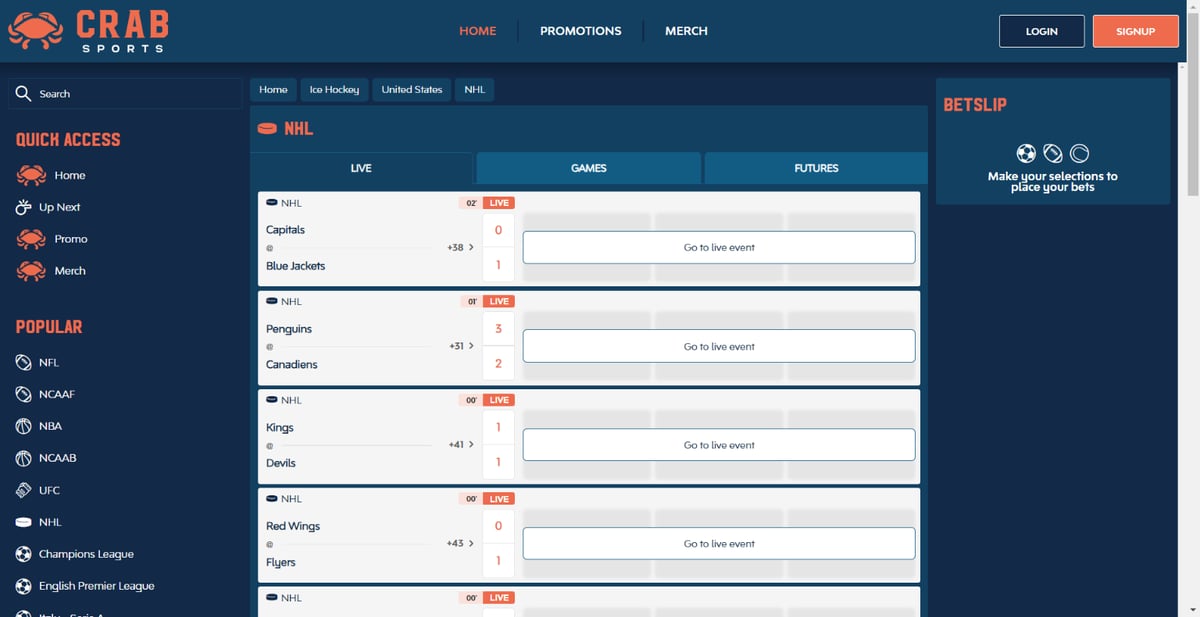This screenshot has height=617, width=1200.
Task: Open Promotions in the top menu
Action: (x=580, y=31)
